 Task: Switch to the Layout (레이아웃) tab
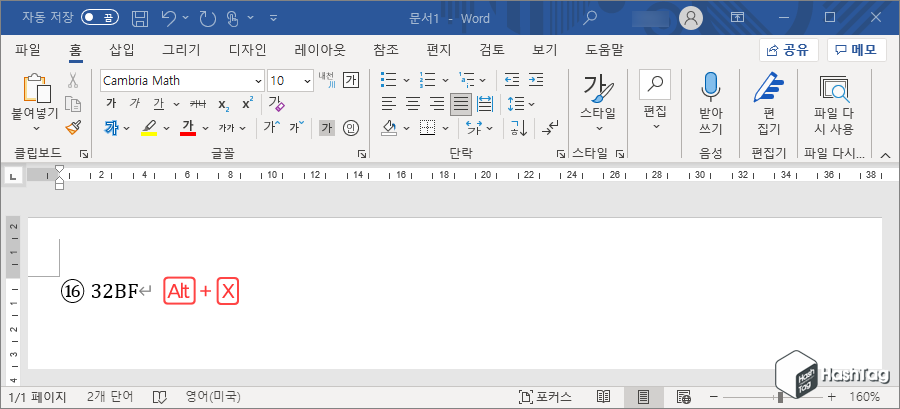tap(320, 50)
